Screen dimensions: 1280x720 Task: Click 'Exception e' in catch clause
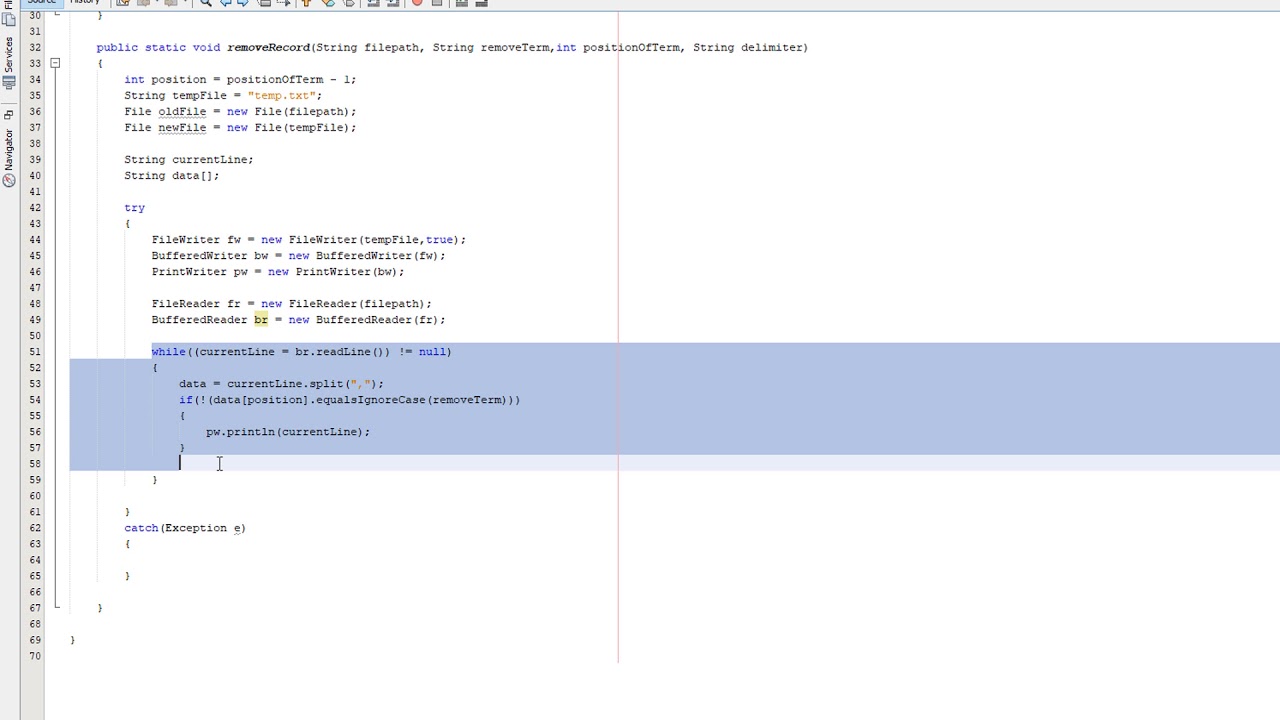(x=203, y=527)
